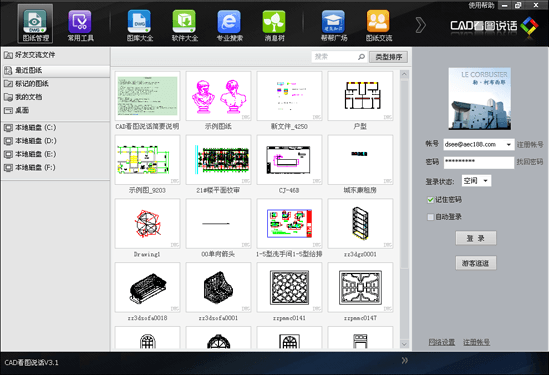Open the zz3dsofa0001 thumbnail
This screenshot has width=549, height=375.
tap(218, 287)
